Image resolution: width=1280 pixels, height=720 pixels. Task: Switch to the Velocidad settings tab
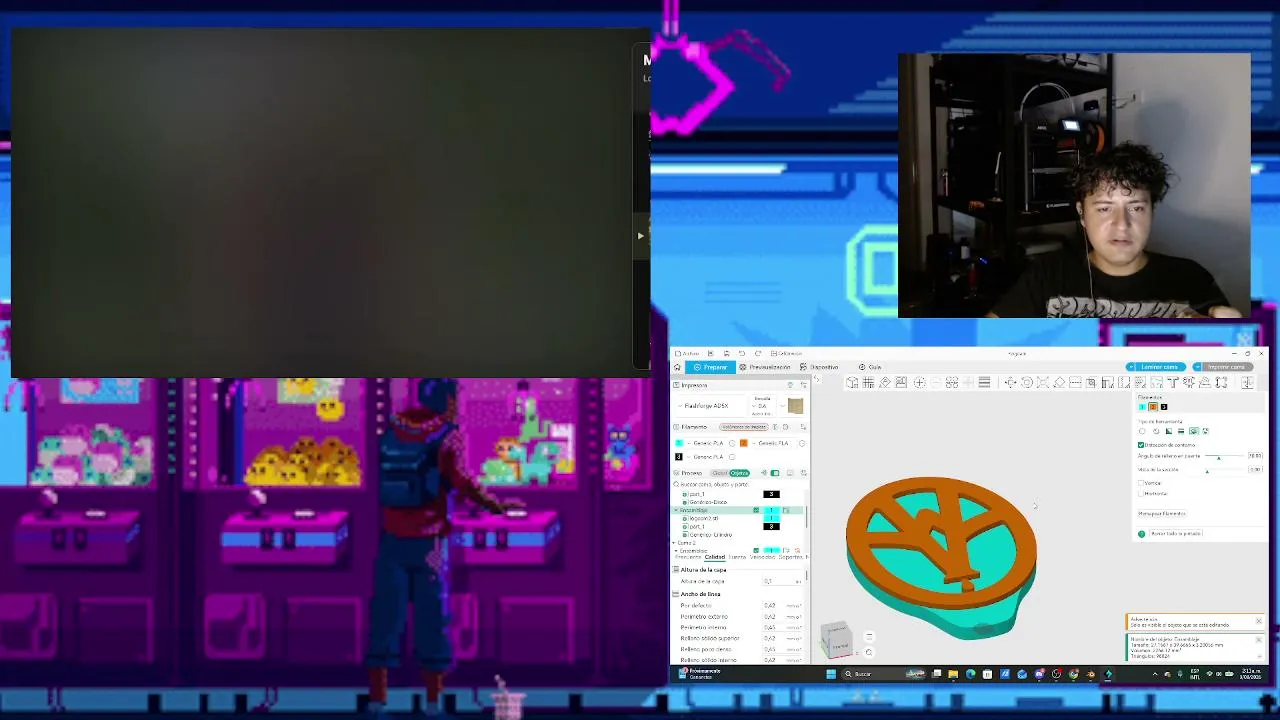762,557
